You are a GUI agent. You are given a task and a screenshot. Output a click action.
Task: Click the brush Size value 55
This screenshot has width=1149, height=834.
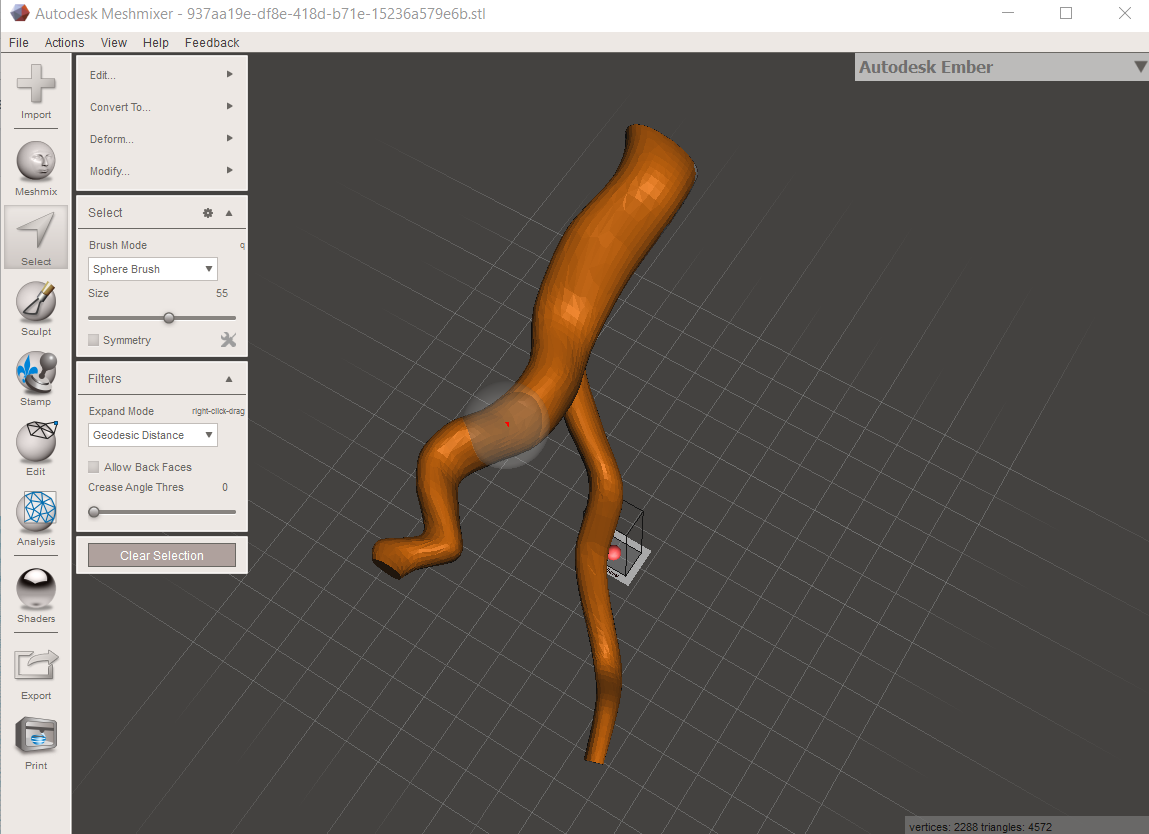pyautogui.click(x=222, y=293)
